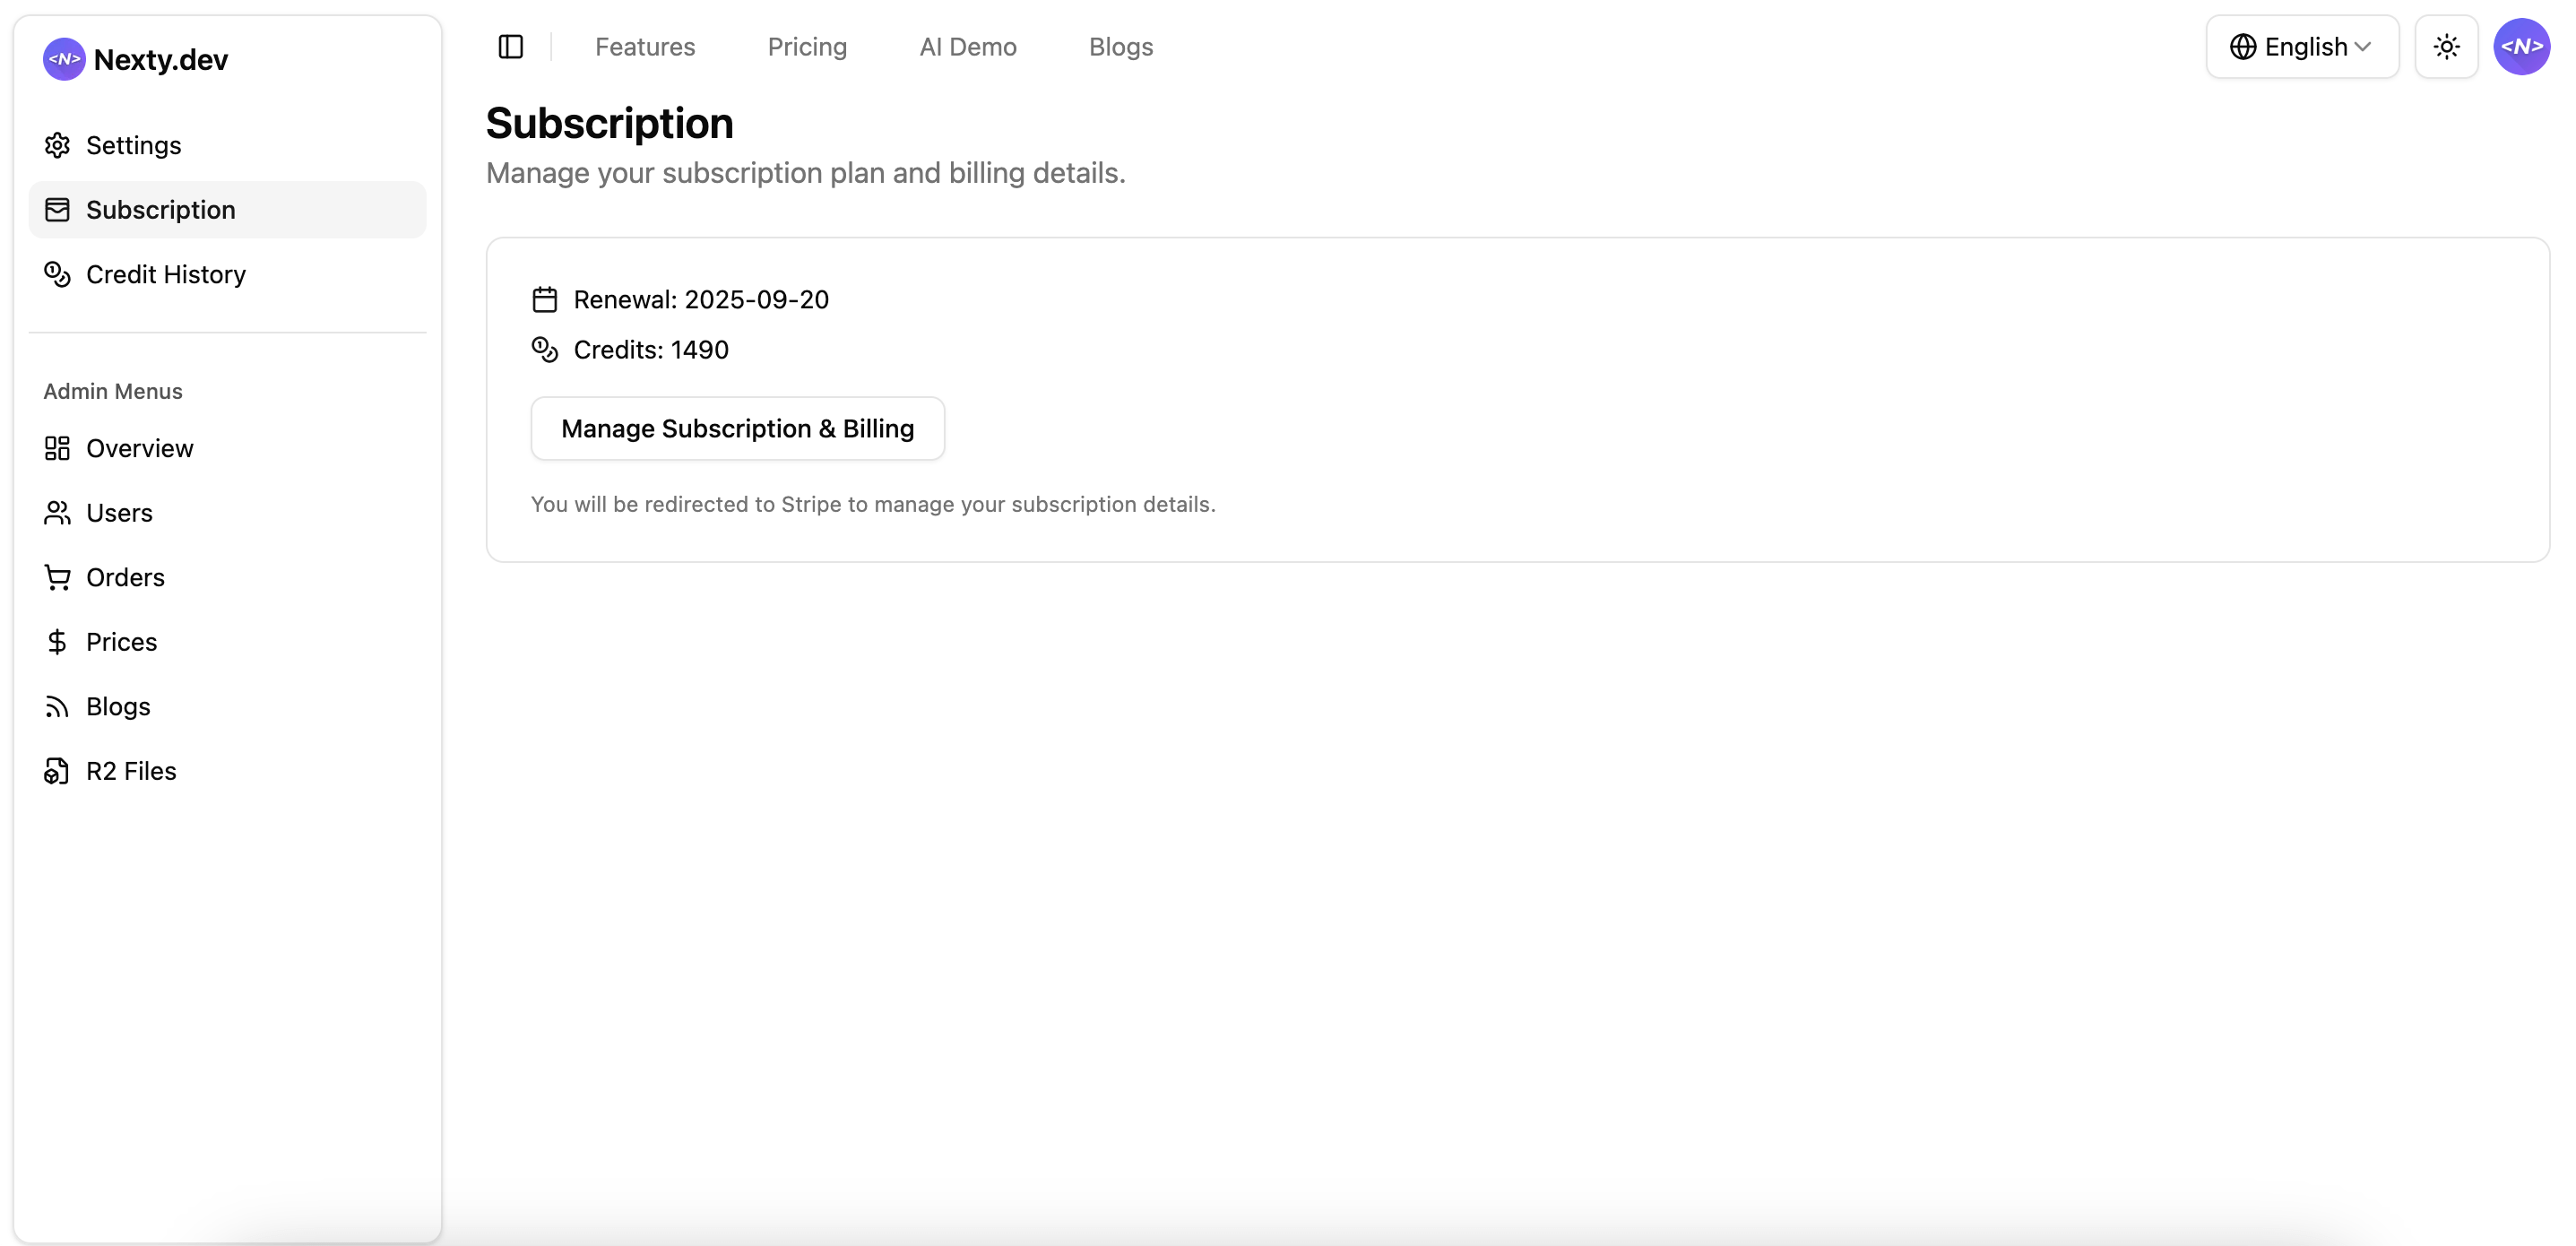2576x1246 pixels.
Task: Select the Orders shopping cart icon
Action: 57,577
